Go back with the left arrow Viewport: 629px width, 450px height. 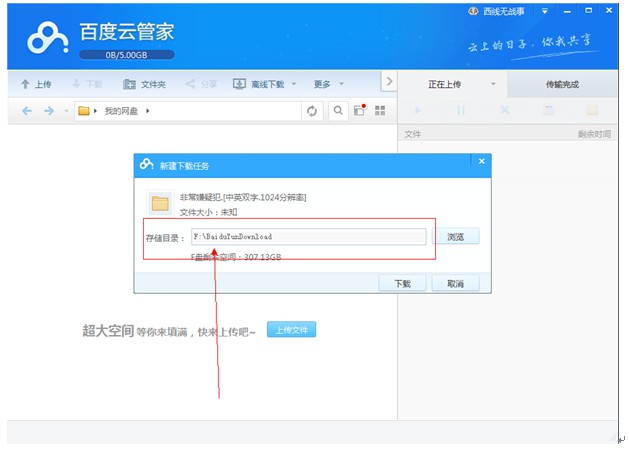(26, 111)
